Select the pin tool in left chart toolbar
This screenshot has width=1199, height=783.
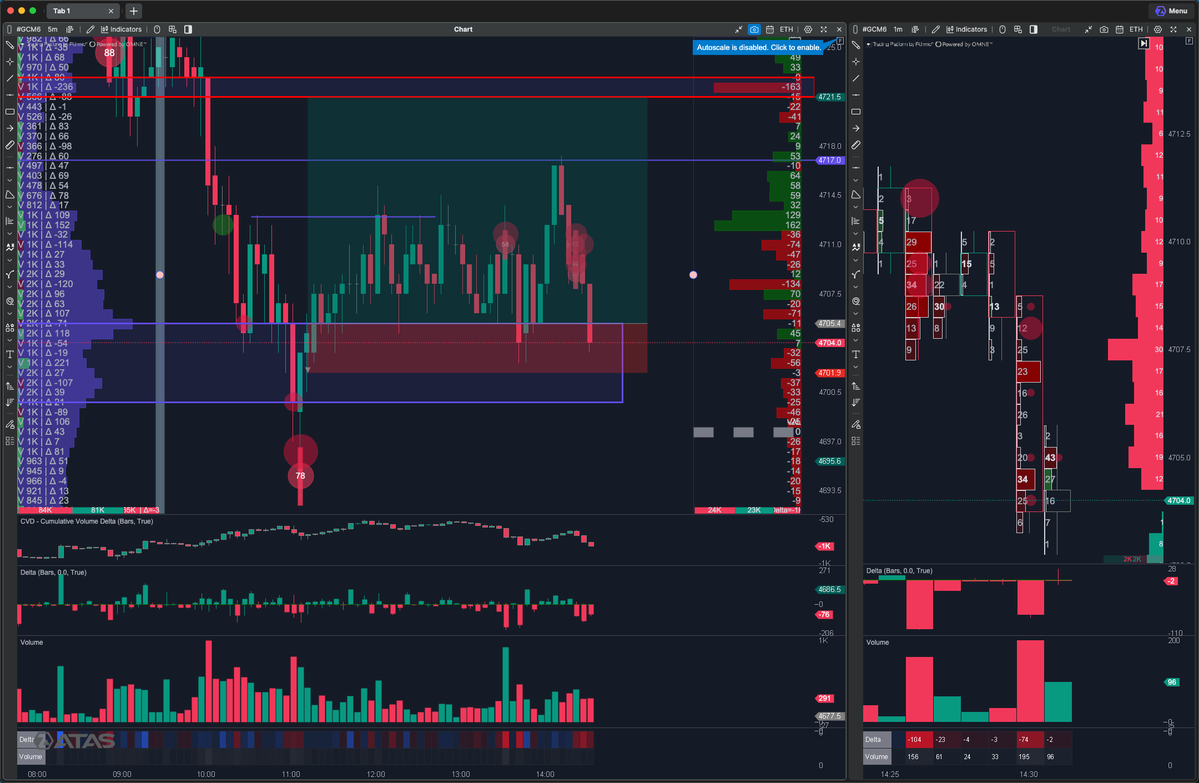pyautogui.click(x=9, y=45)
